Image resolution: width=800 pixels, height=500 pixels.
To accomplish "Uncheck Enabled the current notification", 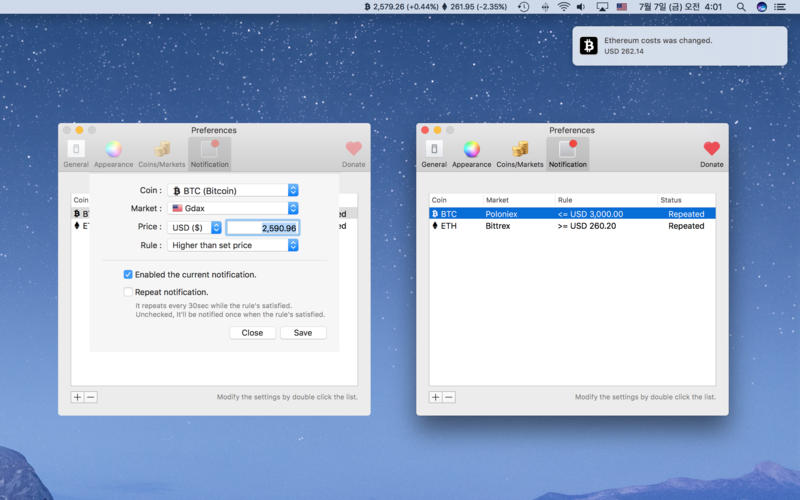I will (x=128, y=274).
